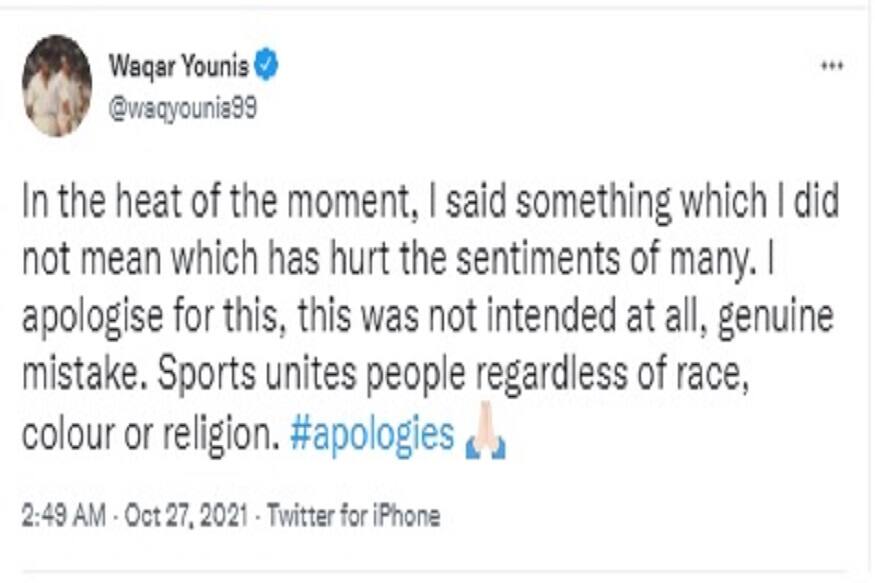Click the 2:49 AM timestamp
875x583 pixels.
[60, 516]
